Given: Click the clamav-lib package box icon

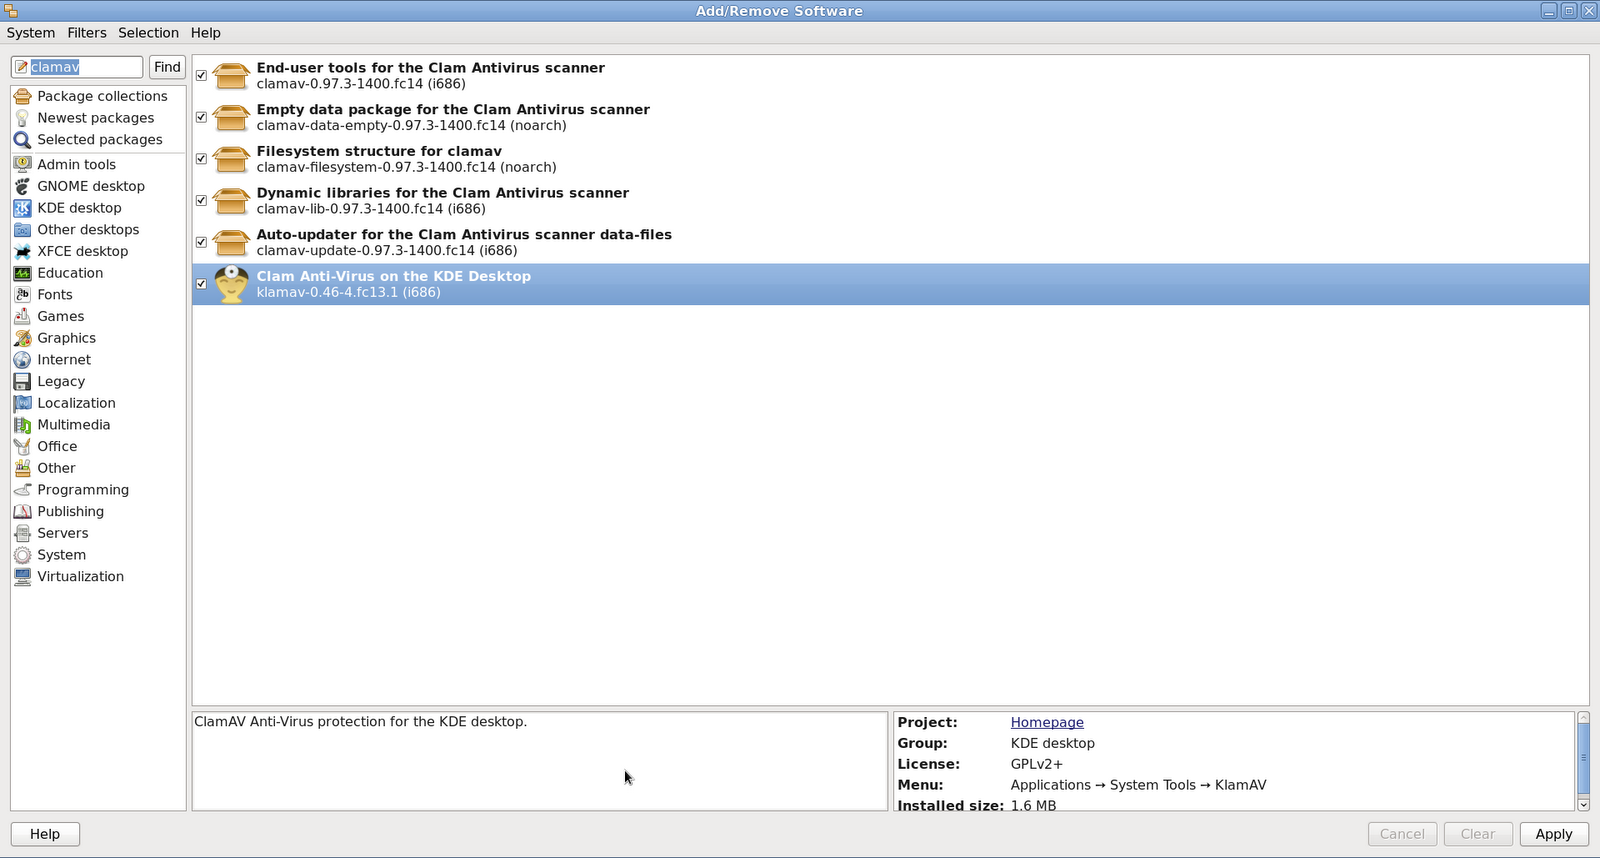Looking at the screenshot, I should pos(231,201).
